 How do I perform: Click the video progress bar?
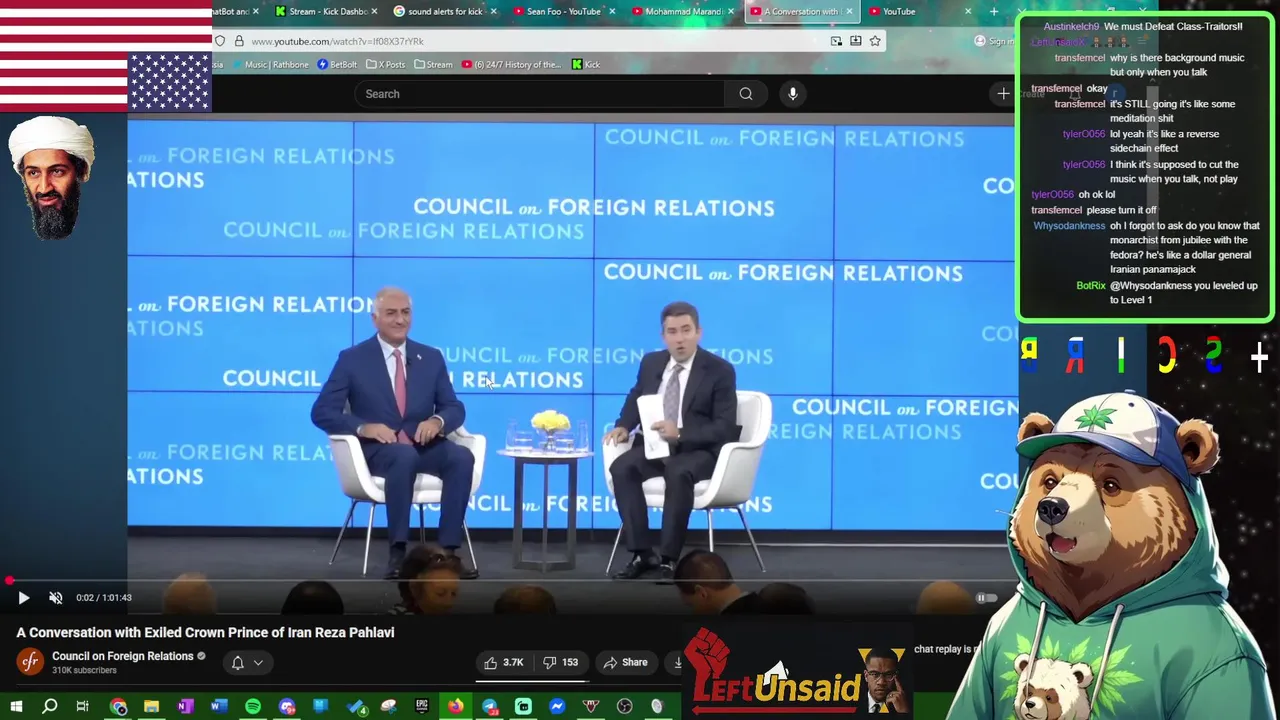click(x=507, y=580)
